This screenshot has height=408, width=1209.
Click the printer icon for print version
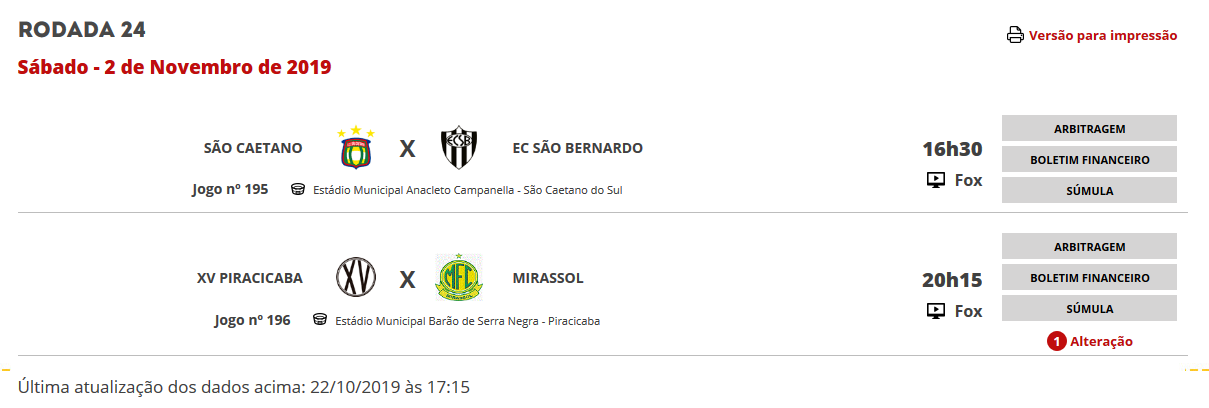(1015, 36)
